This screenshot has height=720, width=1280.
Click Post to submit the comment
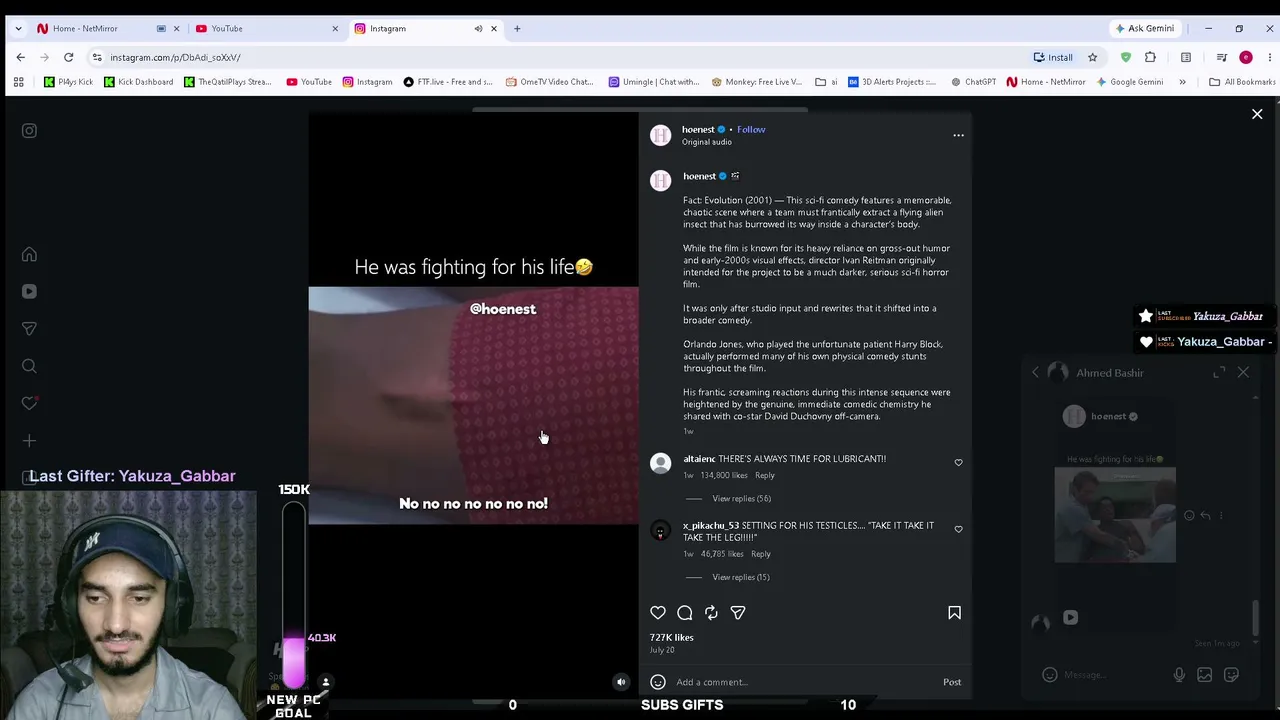coord(952,682)
